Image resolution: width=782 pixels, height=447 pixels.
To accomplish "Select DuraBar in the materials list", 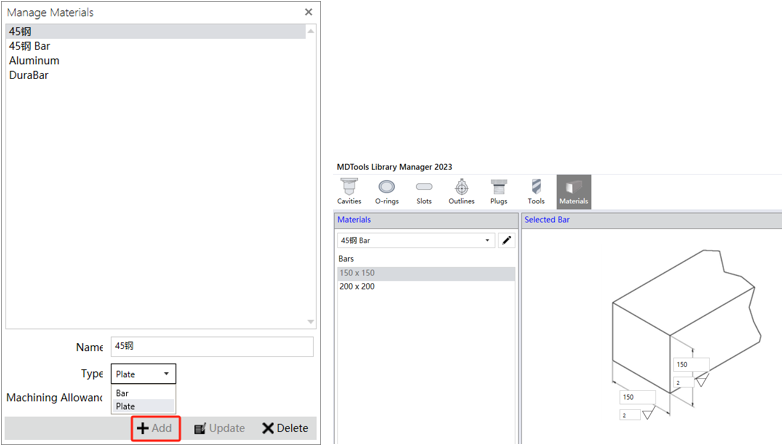I will 156,75.
